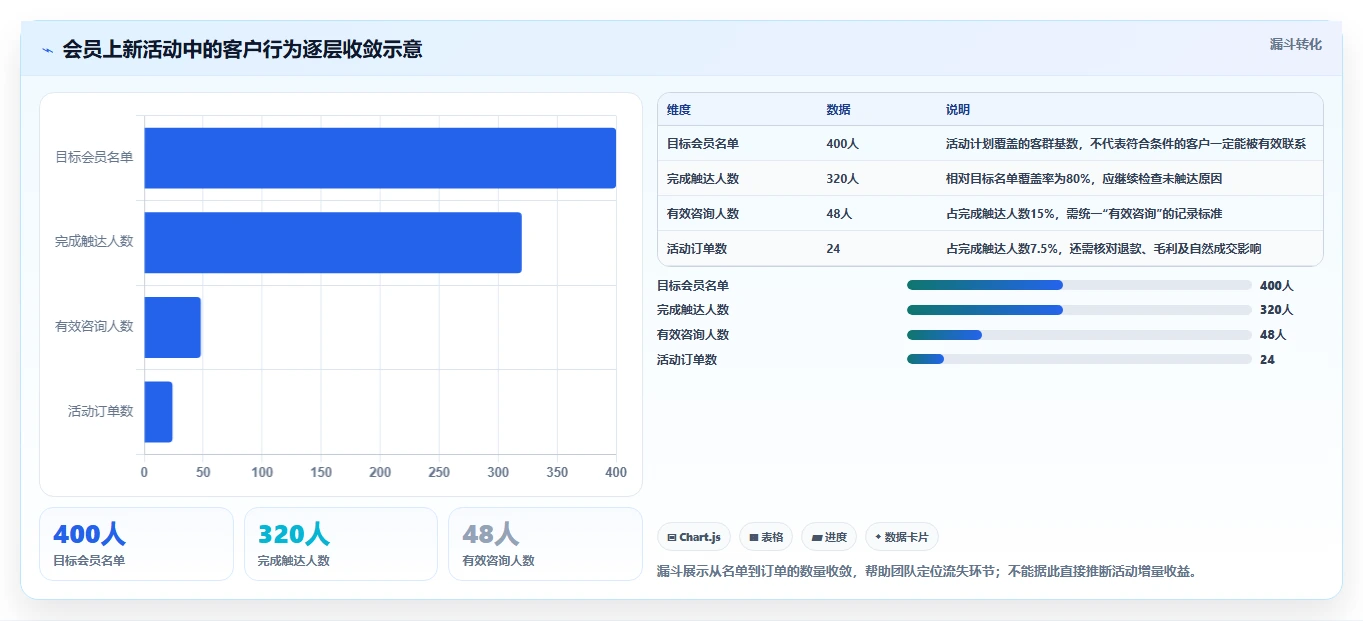
Task: Click the 漏斗转化 label in header
Action: pos(1296,45)
